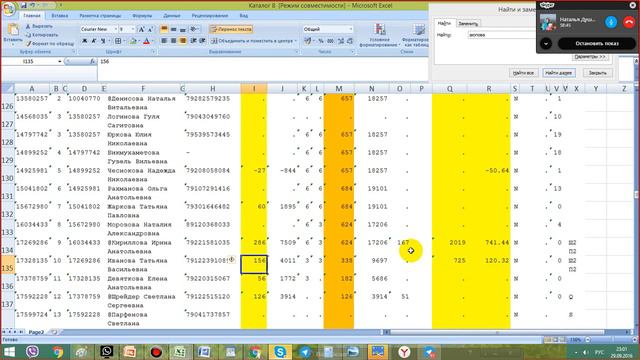640x360 pixels.
Task: Toggle bold formatting Ж
Action: coord(84,41)
